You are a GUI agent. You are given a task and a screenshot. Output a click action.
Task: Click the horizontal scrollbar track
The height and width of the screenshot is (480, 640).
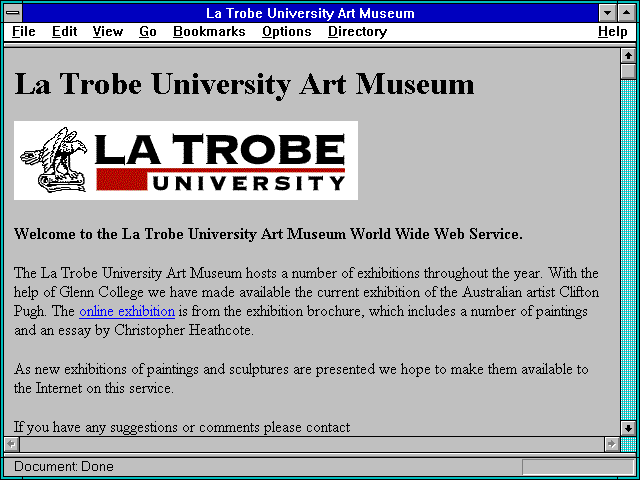tap(311, 444)
